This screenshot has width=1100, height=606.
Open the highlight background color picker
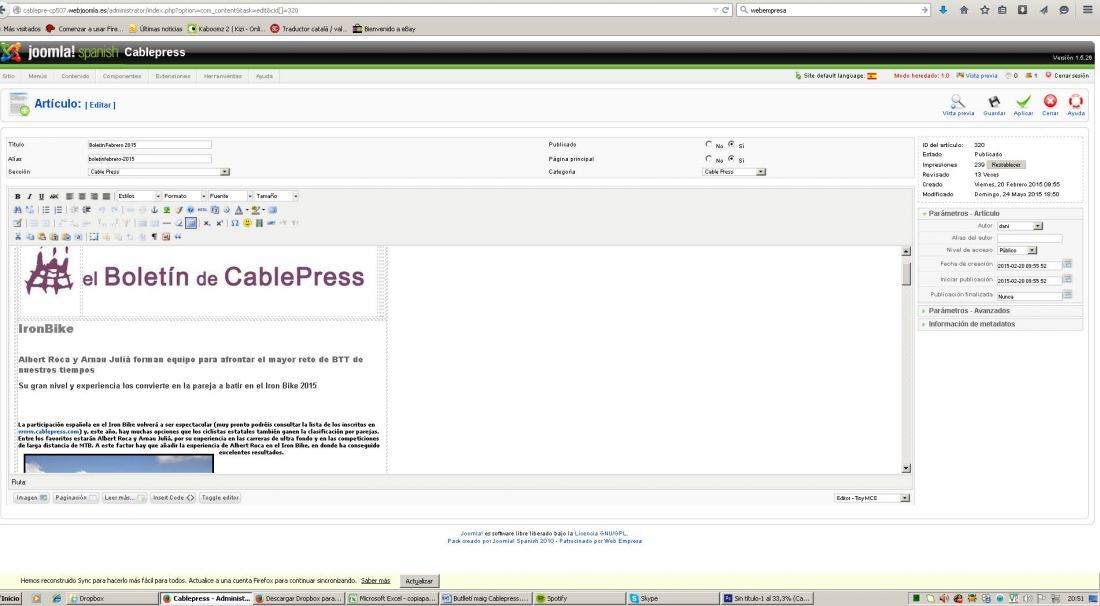point(255,210)
